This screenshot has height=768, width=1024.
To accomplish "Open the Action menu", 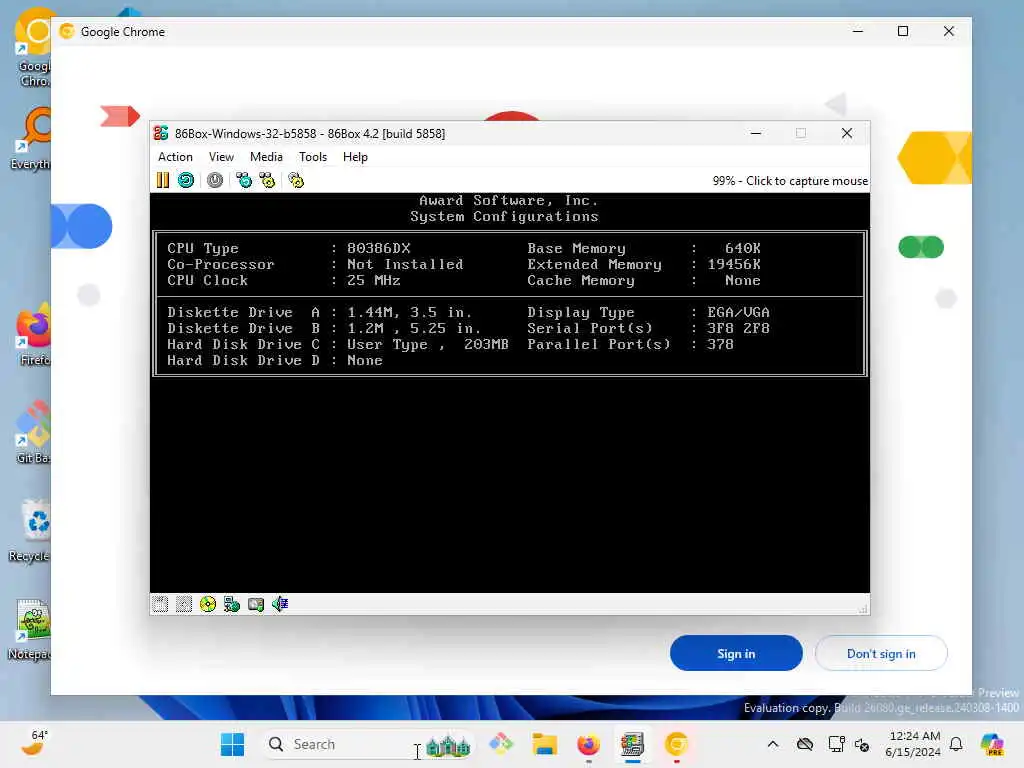I will coord(175,157).
